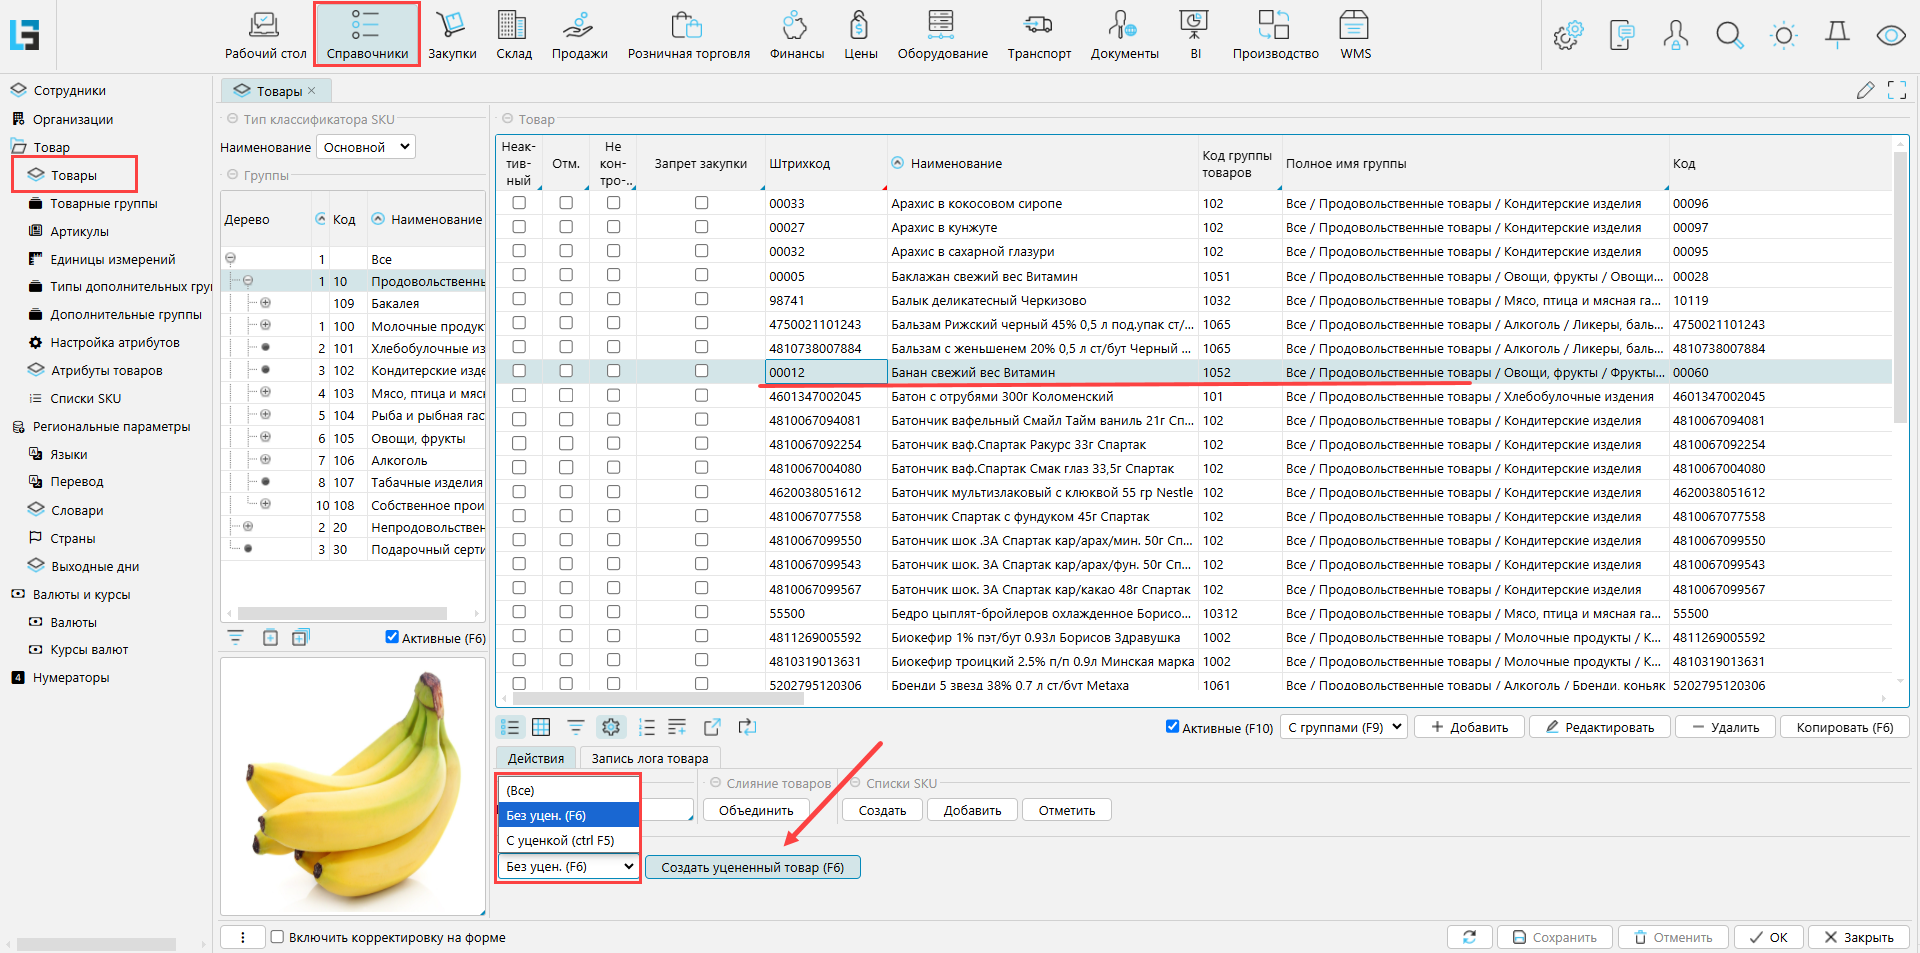Toggle the Активные (F6) groups checkbox
Screen dimensions: 1920x953
(392, 637)
